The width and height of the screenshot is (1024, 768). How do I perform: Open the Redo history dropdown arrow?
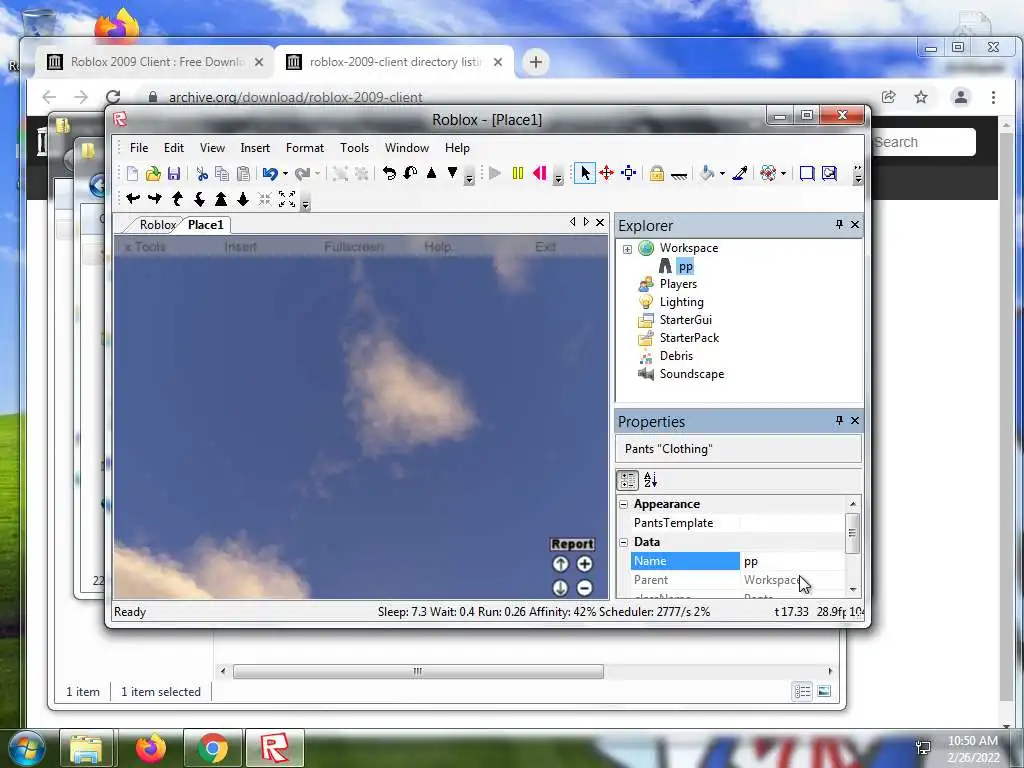tap(317, 174)
